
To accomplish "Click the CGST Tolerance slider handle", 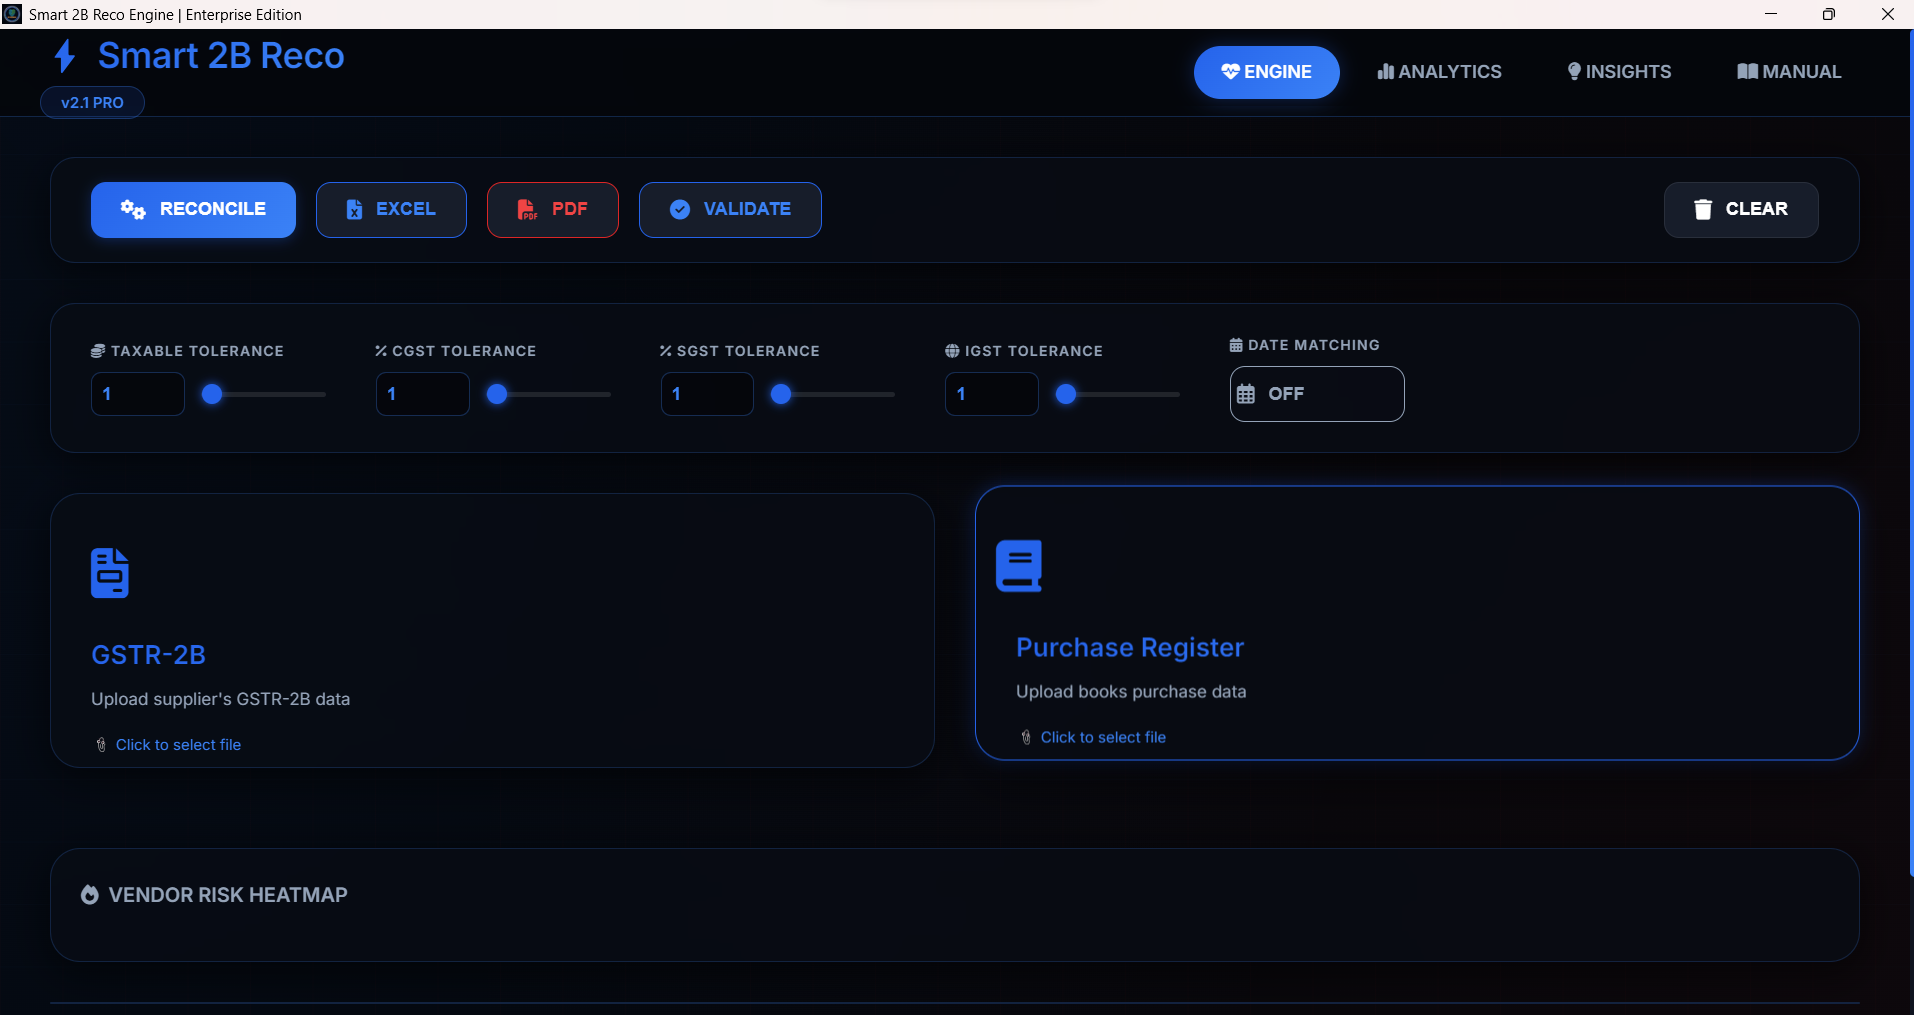I will [497, 394].
